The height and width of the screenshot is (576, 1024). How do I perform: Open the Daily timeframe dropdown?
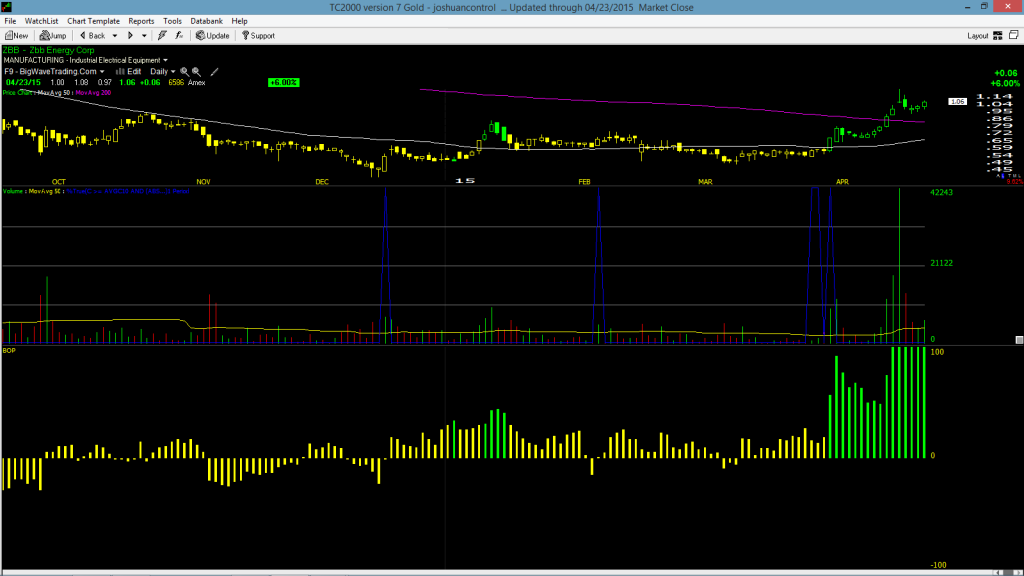point(163,72)
